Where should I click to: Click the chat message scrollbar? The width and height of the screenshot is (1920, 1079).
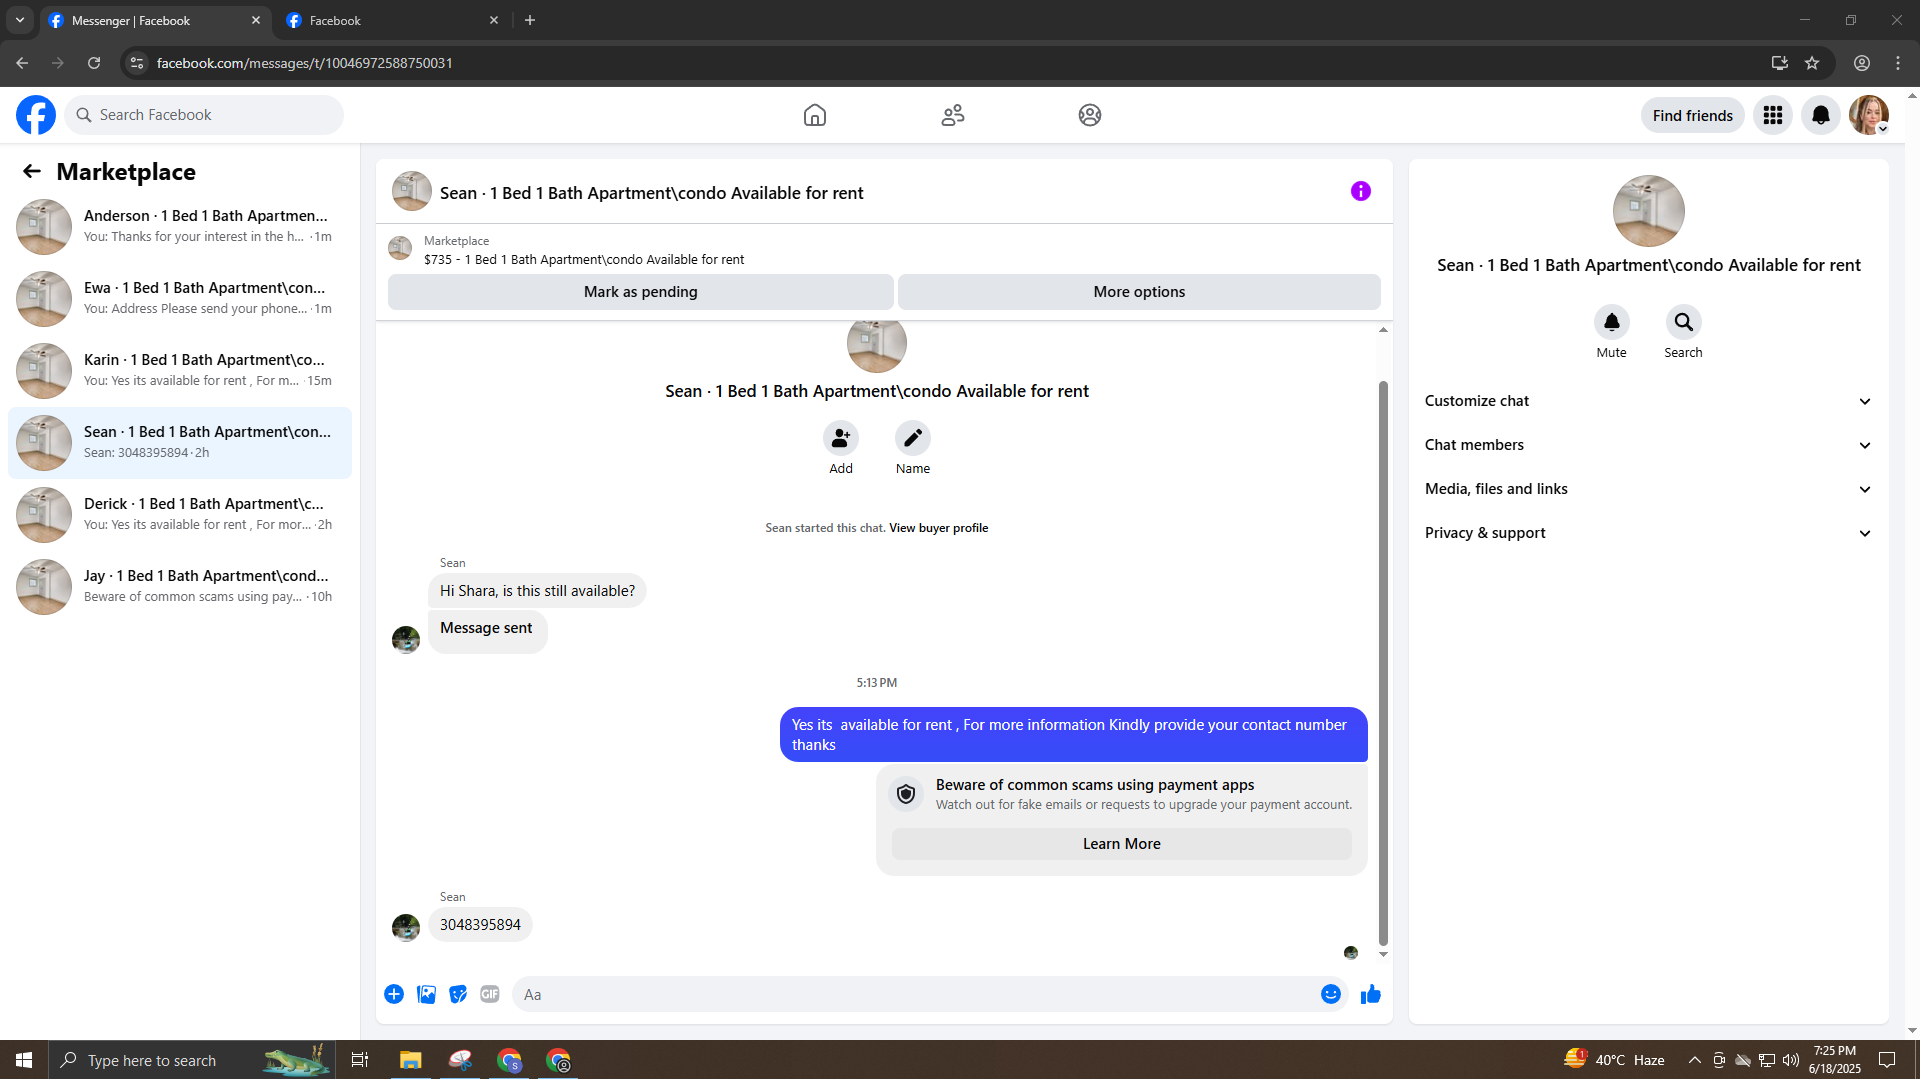coord(1384,662)
